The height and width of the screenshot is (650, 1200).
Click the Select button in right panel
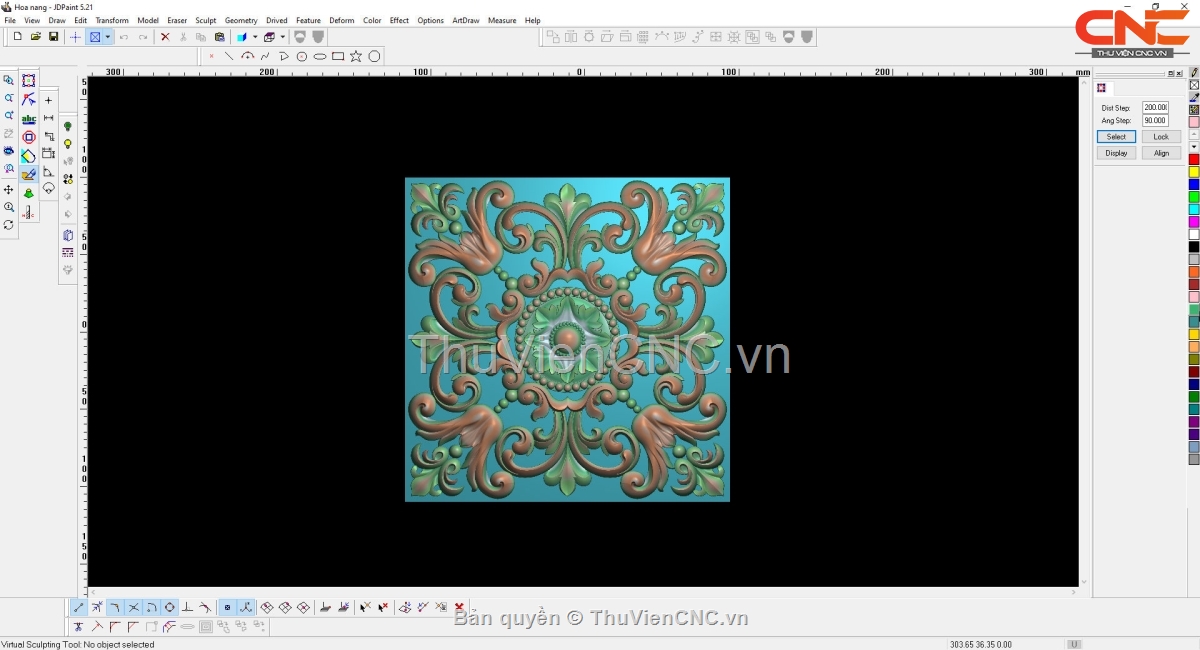coord(1116,137)
